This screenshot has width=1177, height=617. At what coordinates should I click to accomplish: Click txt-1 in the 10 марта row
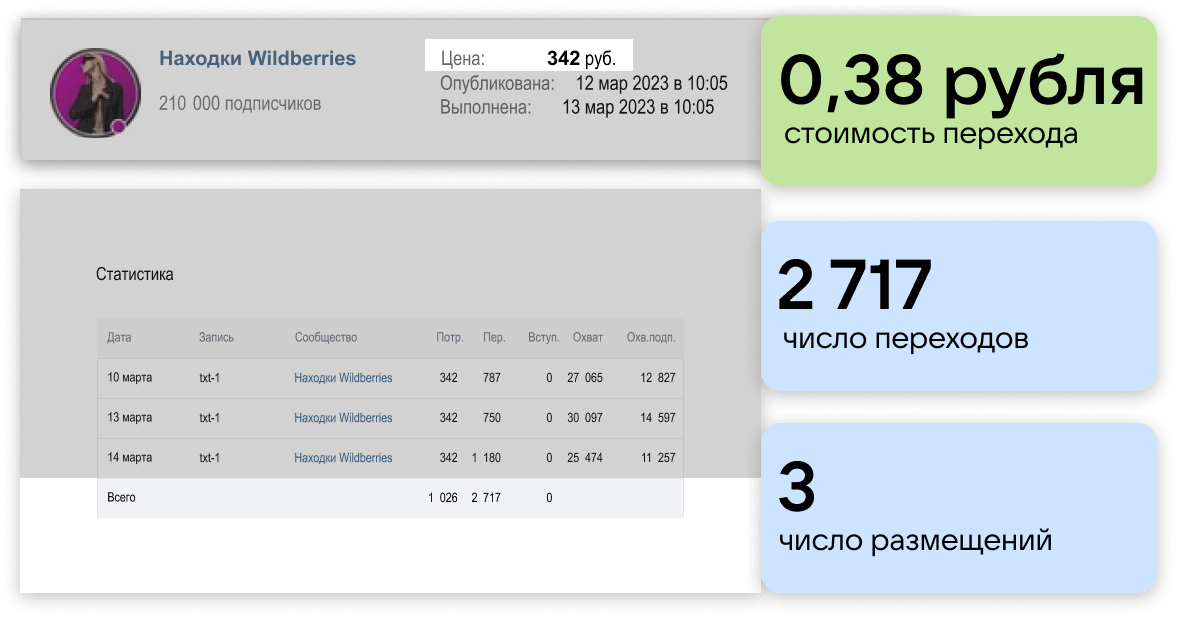click(x=209, y=378)
